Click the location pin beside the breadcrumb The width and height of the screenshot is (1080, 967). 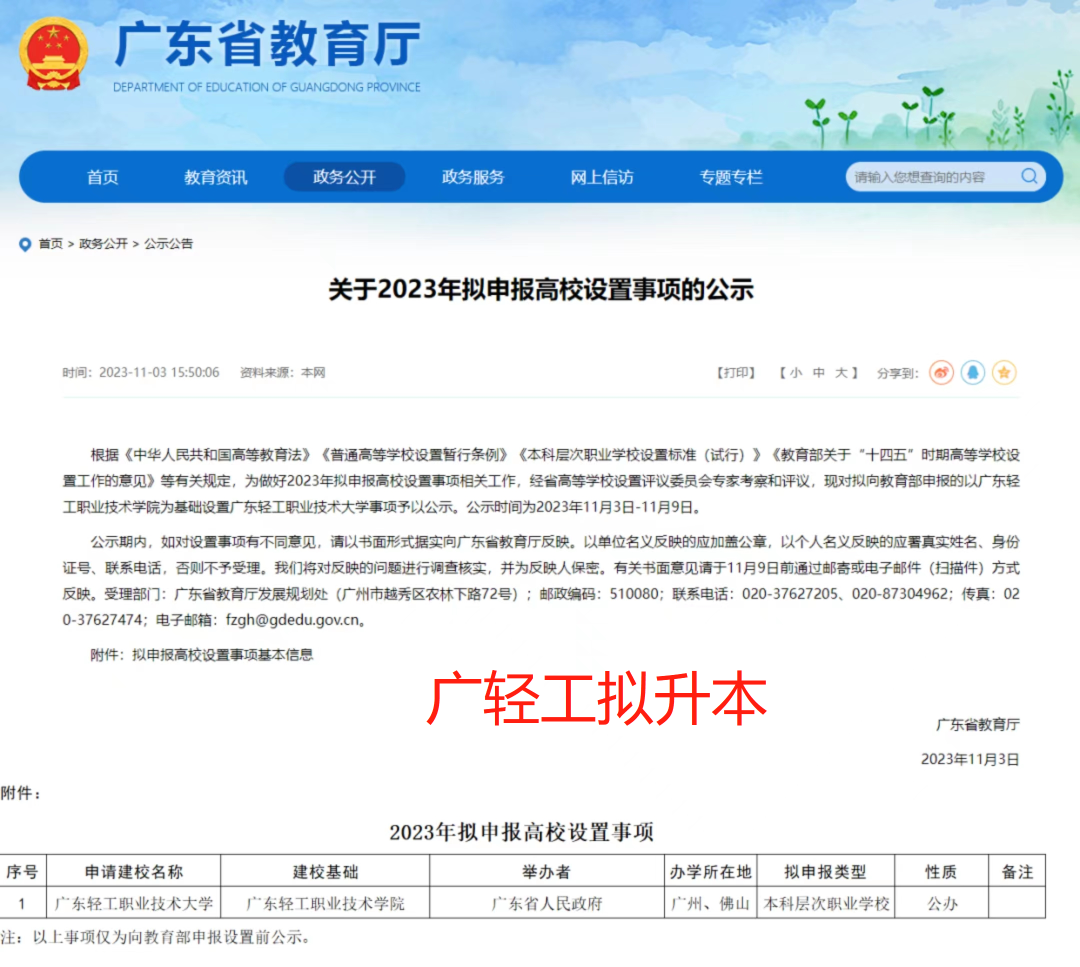pos(24,244)
